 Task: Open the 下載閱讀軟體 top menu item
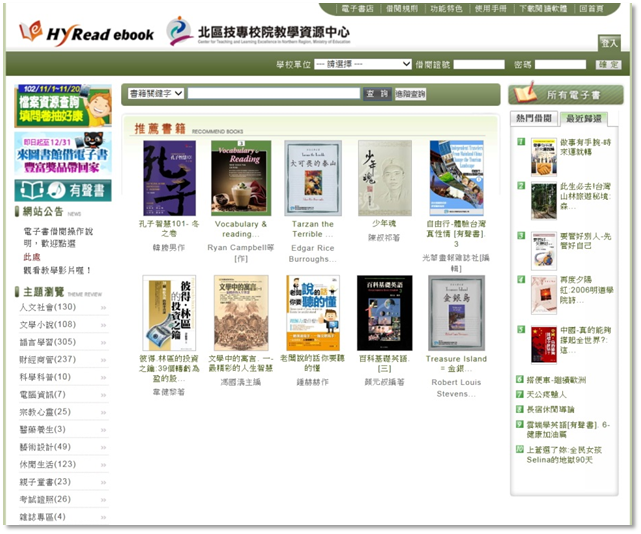click(543, 9)
